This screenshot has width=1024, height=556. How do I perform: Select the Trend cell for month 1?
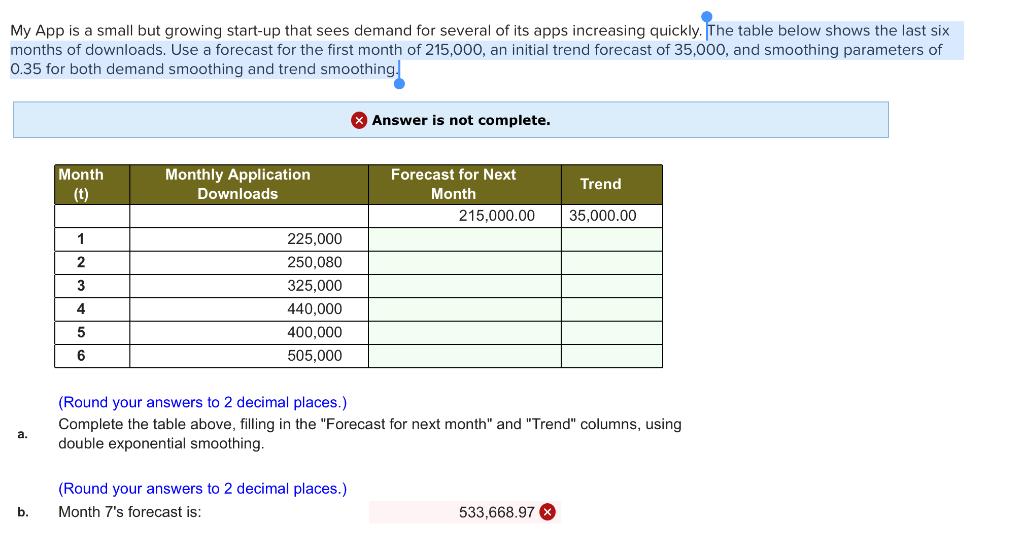(612, 239)
